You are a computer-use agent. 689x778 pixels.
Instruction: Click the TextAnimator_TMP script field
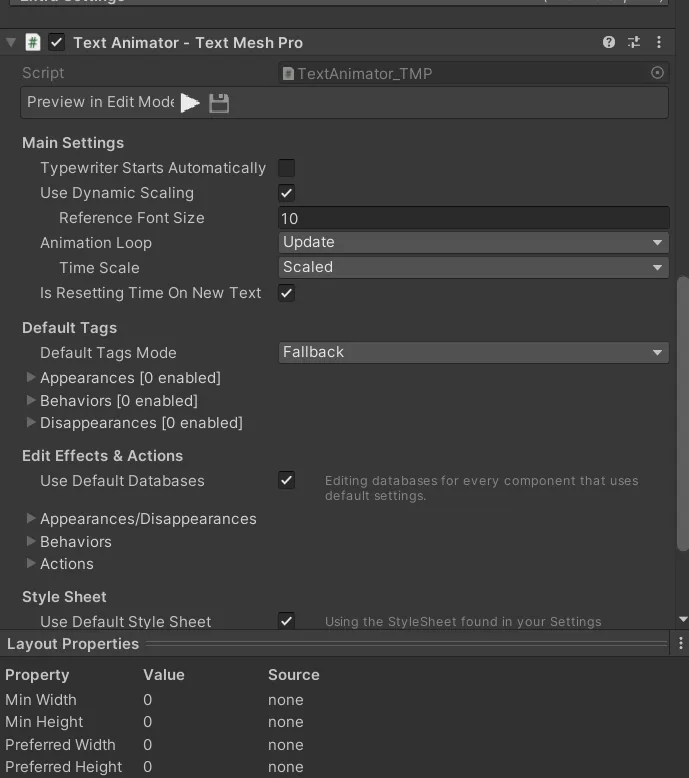click(x=474, y=73)
